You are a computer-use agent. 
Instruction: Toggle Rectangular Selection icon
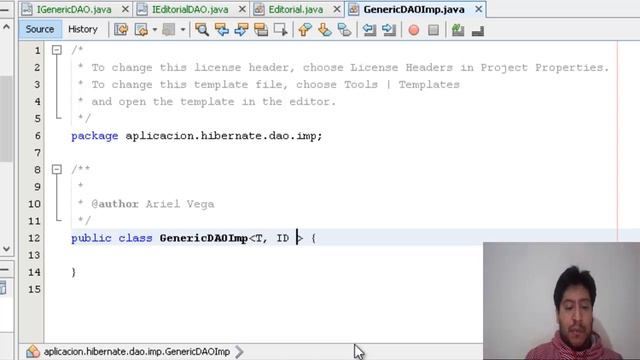click(280, 30)
